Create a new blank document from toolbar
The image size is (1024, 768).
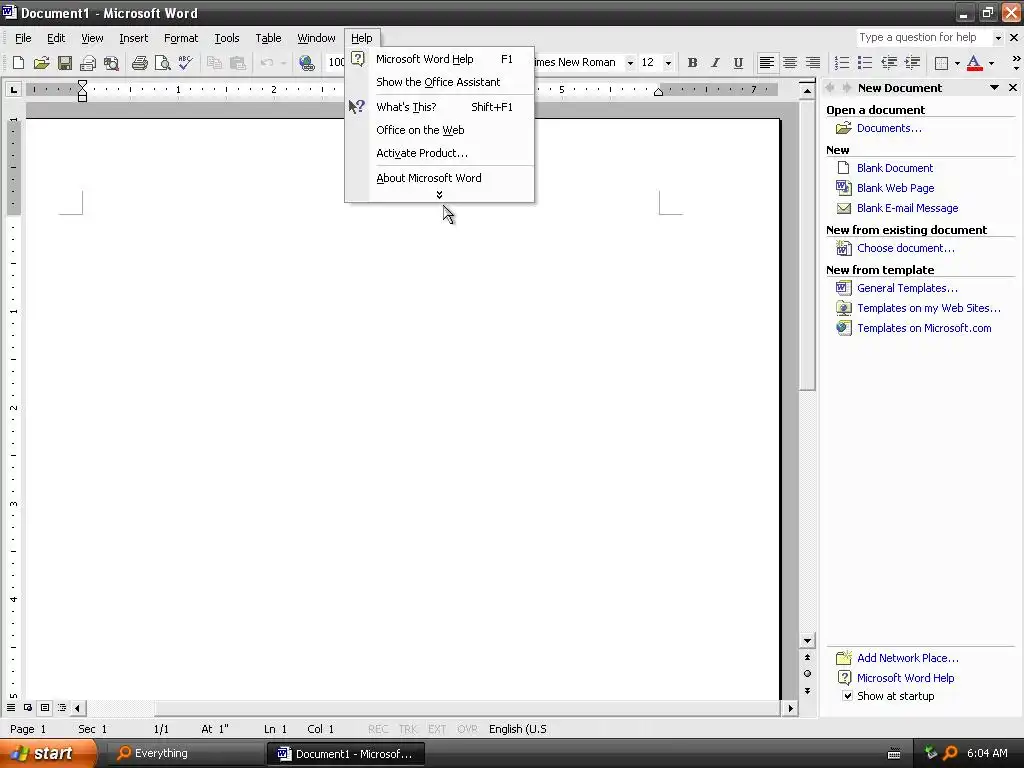(x=18, y=63)
